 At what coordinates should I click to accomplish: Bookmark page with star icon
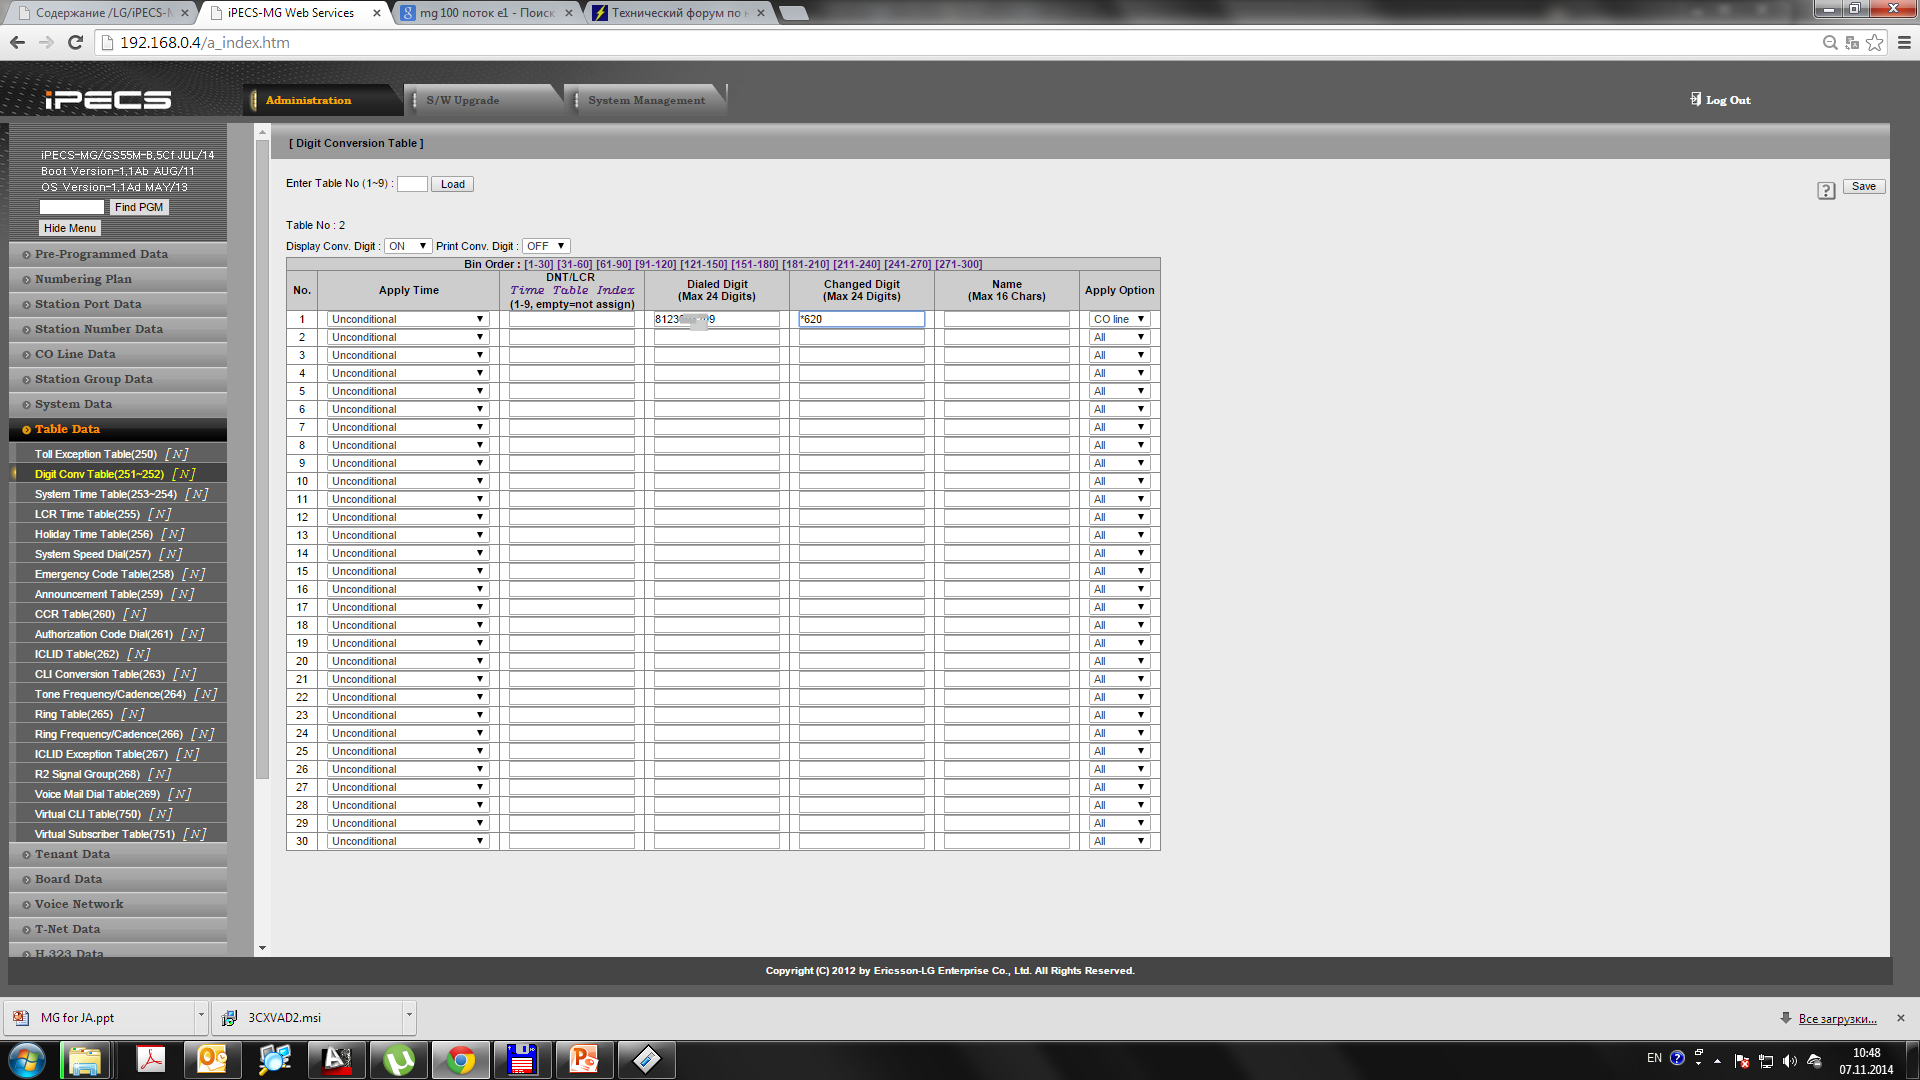[1875, 42]
